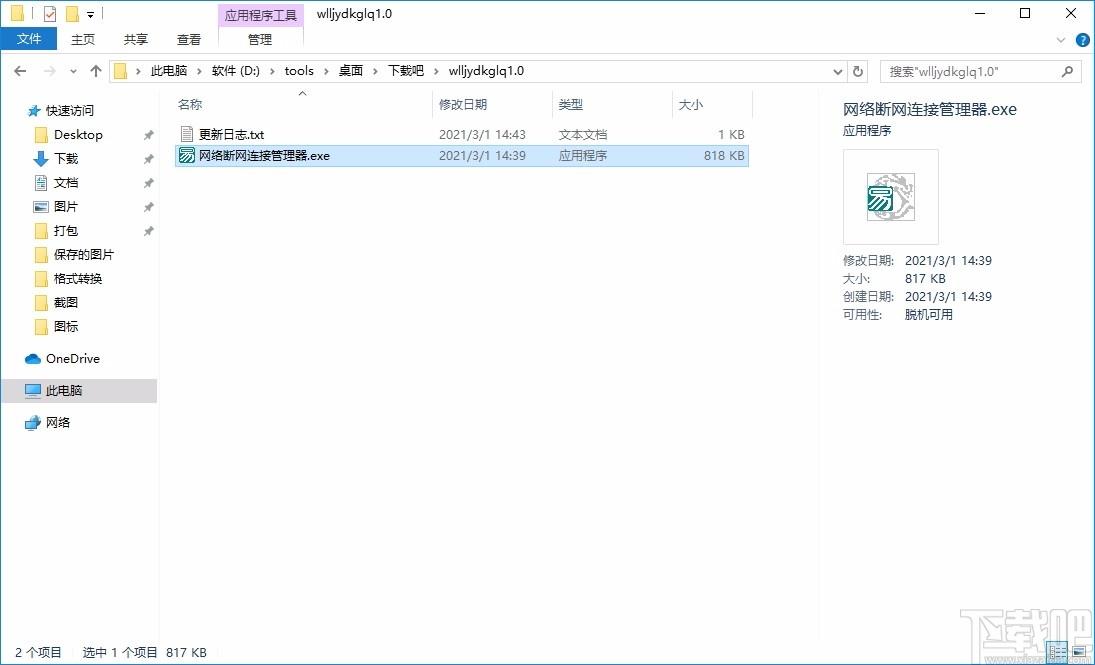Image resolution: width=1095 pixels, height=665 pixels.
Task: Click 桌面 in the address path
Action: pyautogui.click(x=351, y=71)
